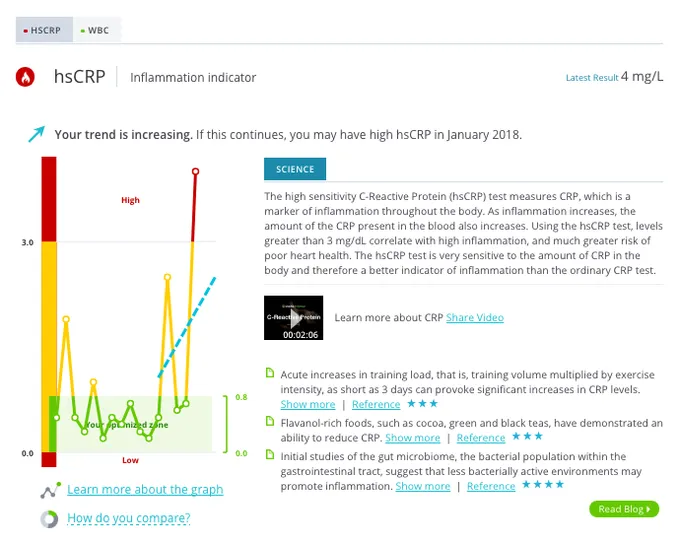Open the SCIENCE tab

pyautogui.click(x=295, y=170)
